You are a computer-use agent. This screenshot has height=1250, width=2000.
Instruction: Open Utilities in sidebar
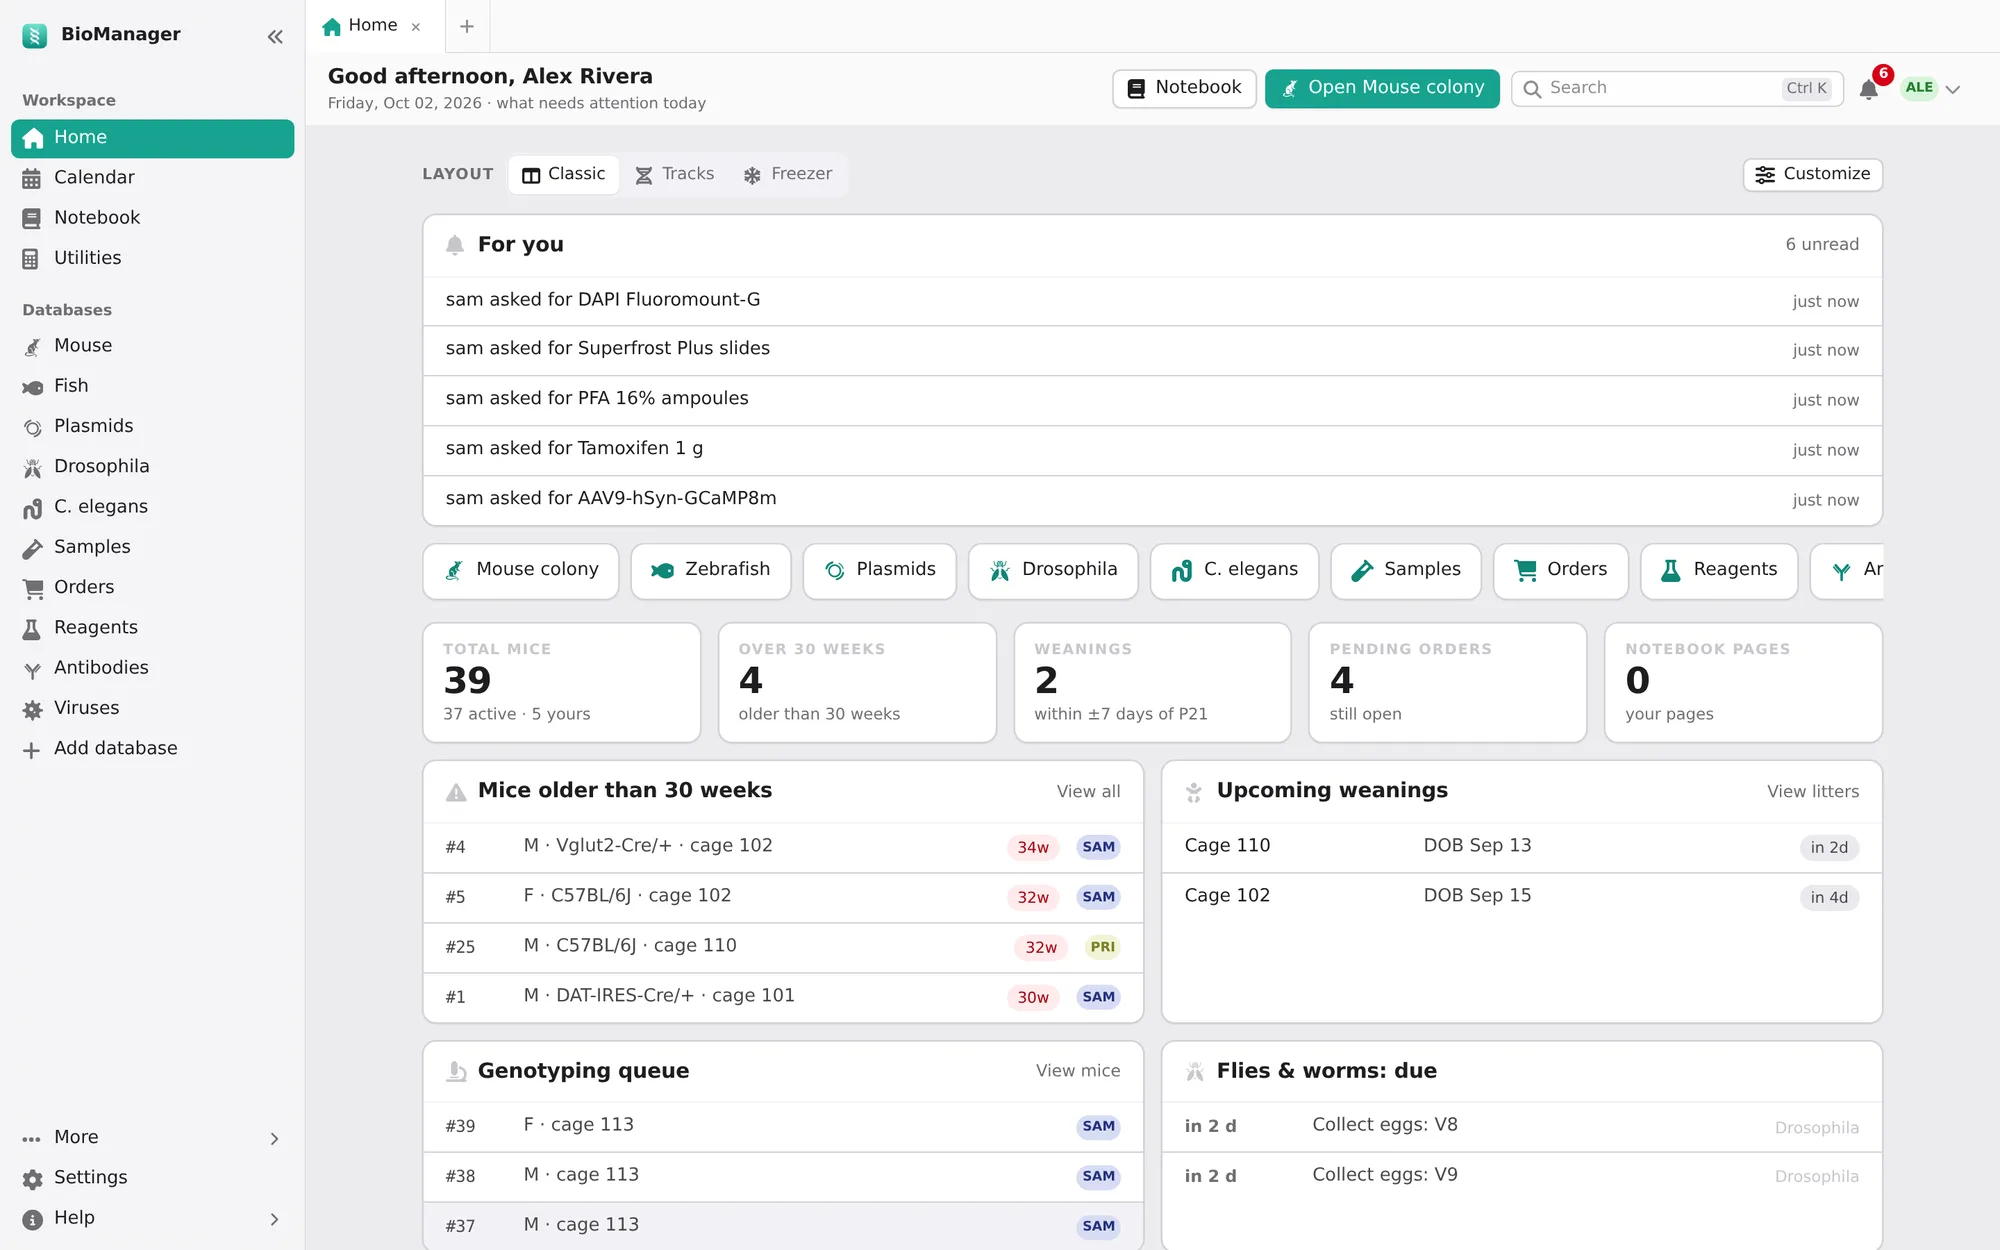[x=152, y=258]
